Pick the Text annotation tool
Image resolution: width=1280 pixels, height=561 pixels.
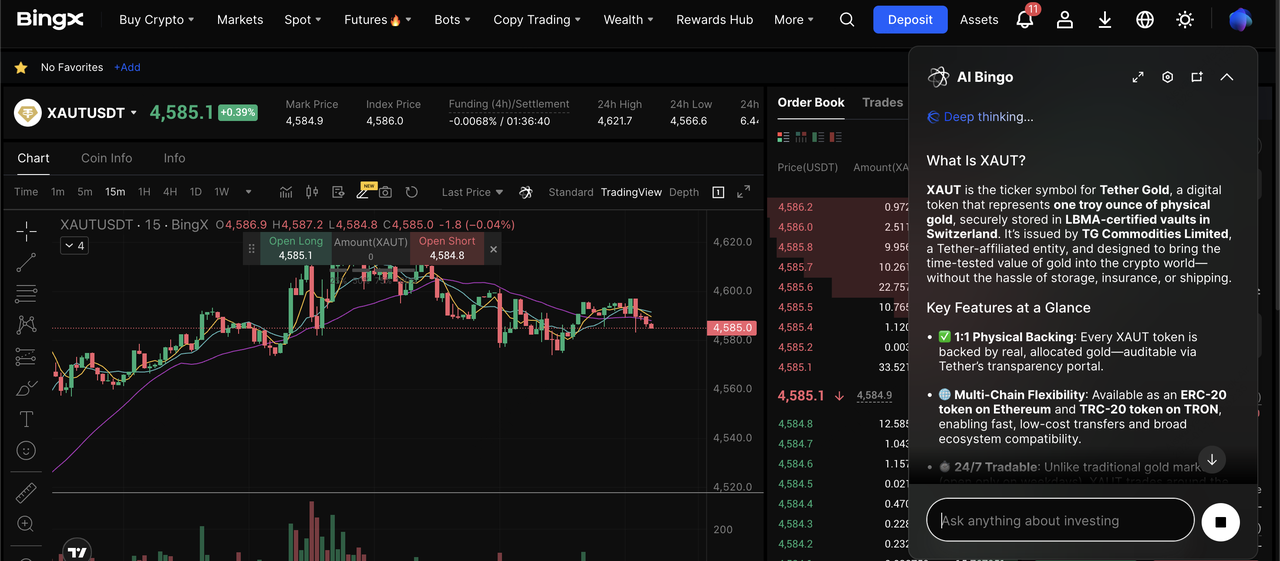26,419
